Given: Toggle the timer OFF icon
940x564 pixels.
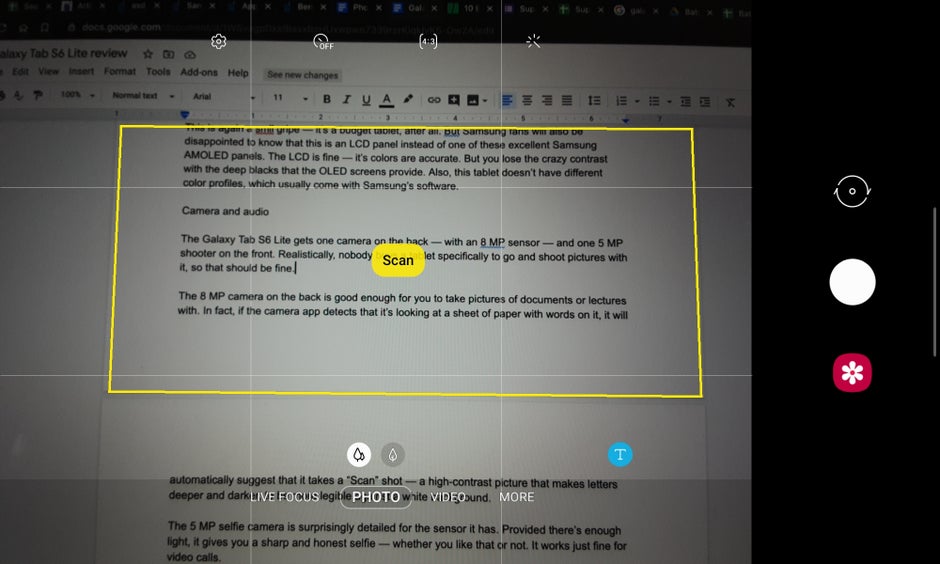Looking at the screenshot, I should click(323, 41).
